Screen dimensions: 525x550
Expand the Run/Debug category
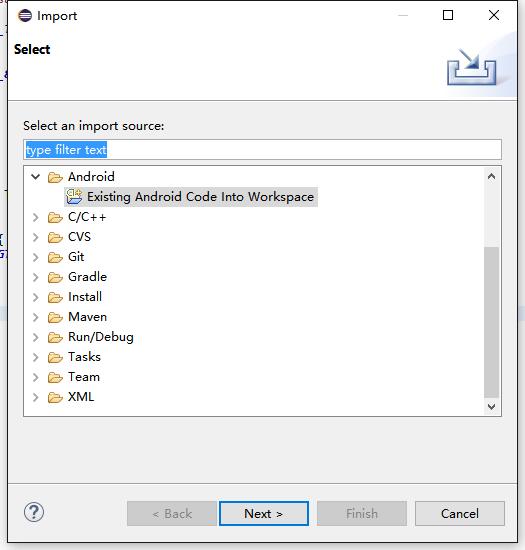point(35,337)
